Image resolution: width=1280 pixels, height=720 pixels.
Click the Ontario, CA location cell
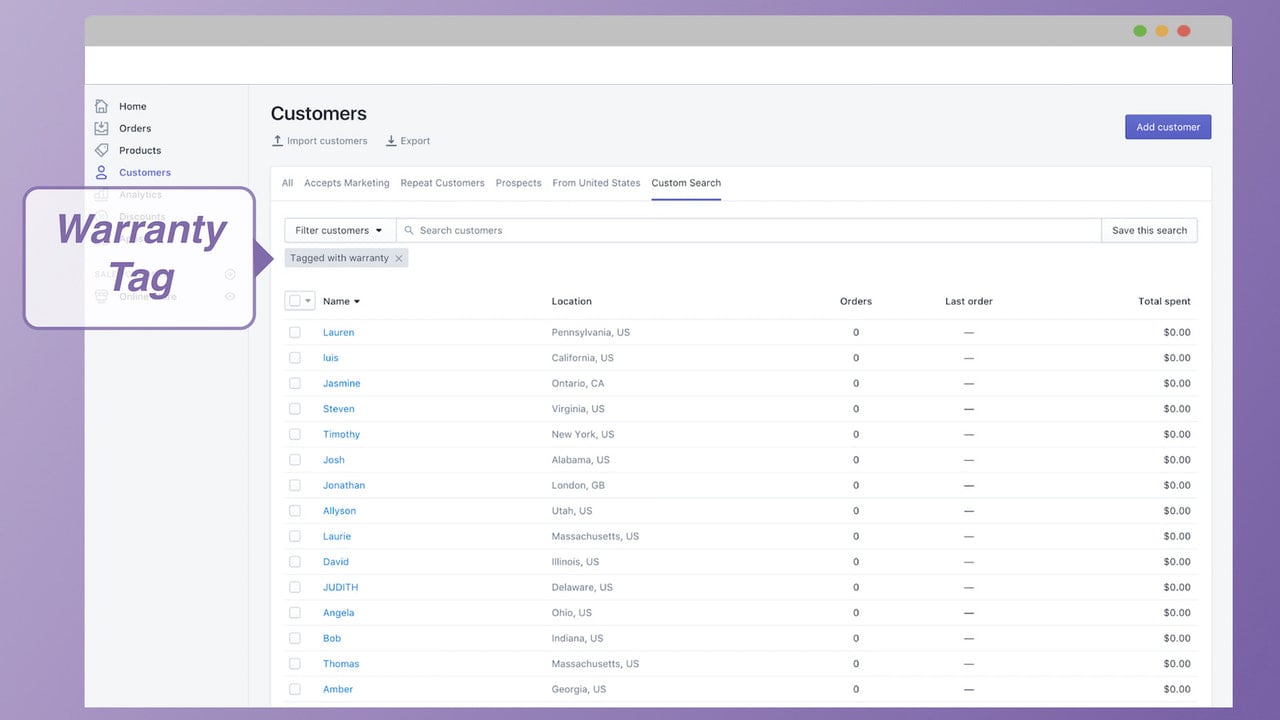pos(578,383)
